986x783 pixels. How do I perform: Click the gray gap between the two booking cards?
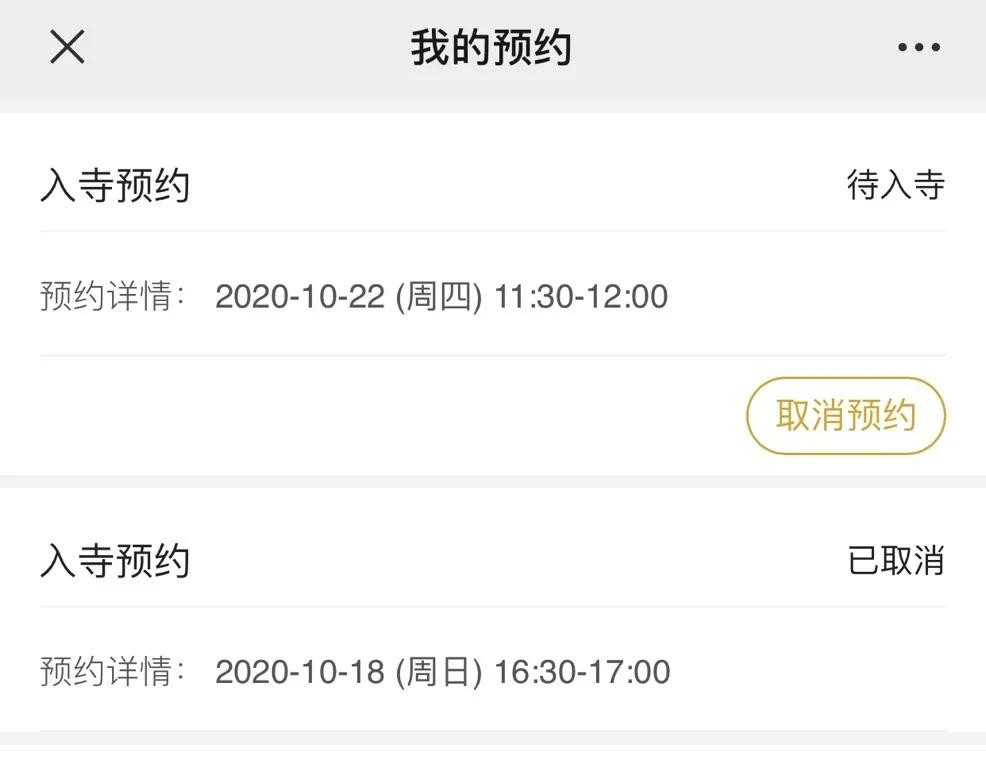point(493,481)
